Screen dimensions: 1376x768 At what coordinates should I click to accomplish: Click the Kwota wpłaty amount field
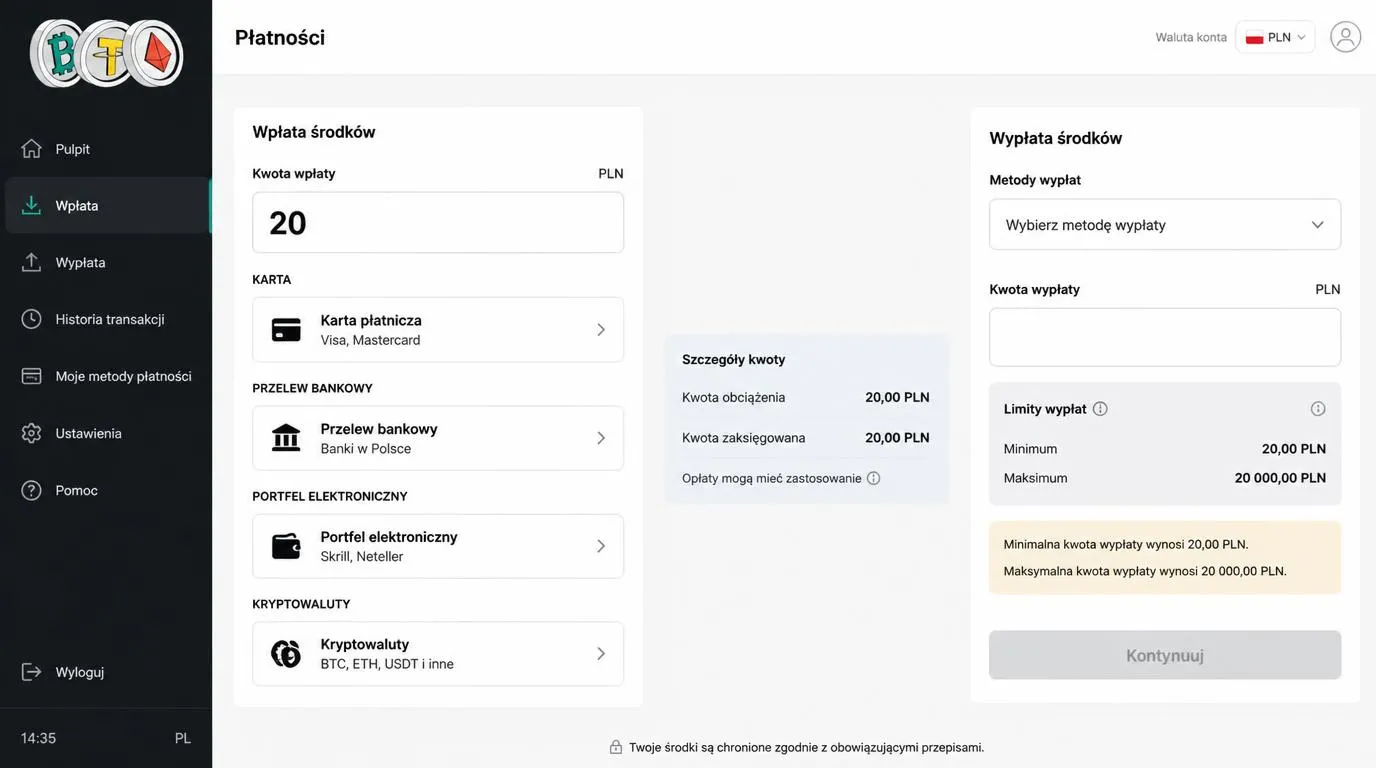click(x=438, y=223)
